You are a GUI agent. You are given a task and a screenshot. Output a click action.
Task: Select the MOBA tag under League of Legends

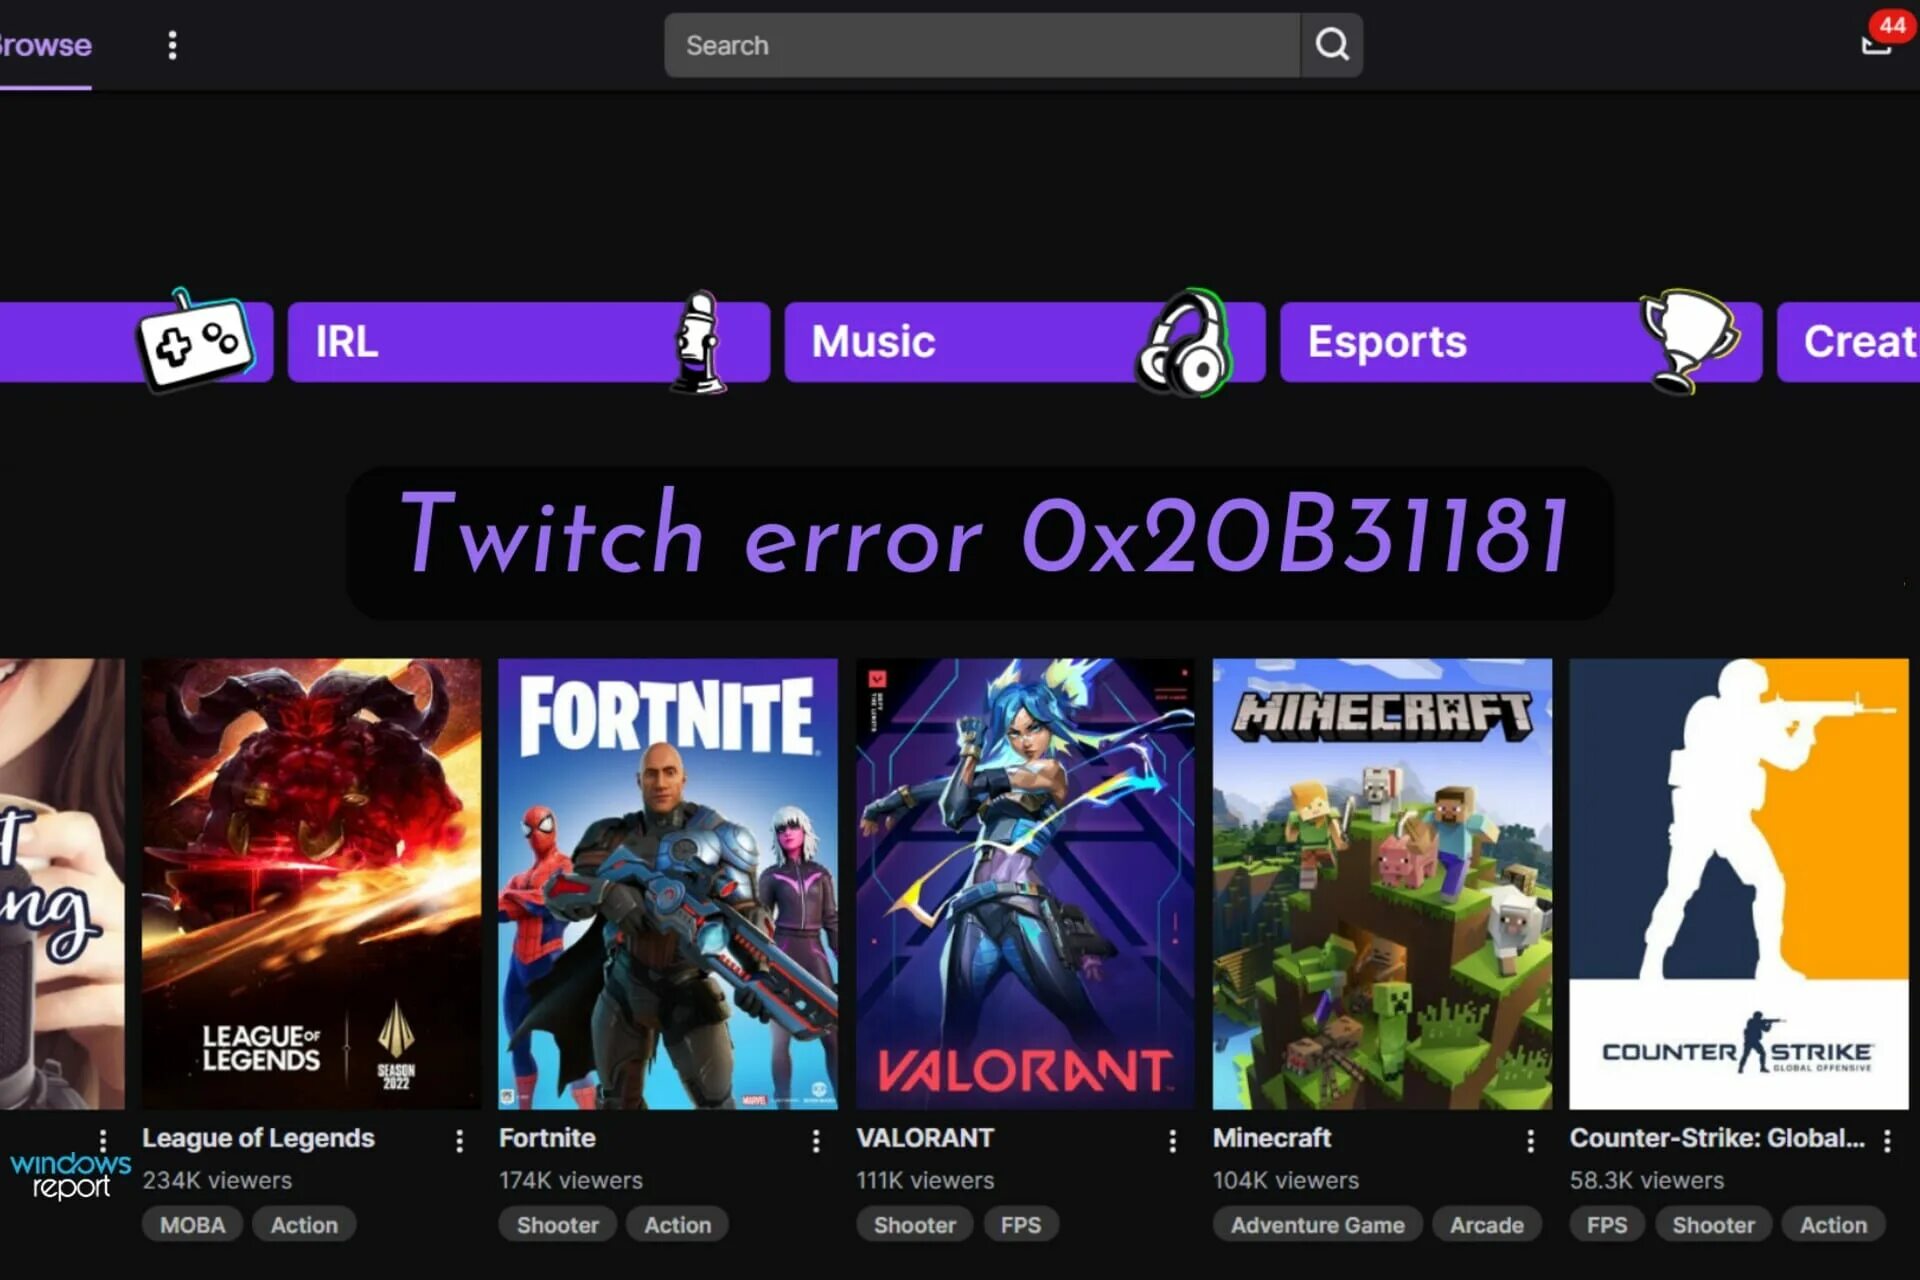pos(192,1225)
